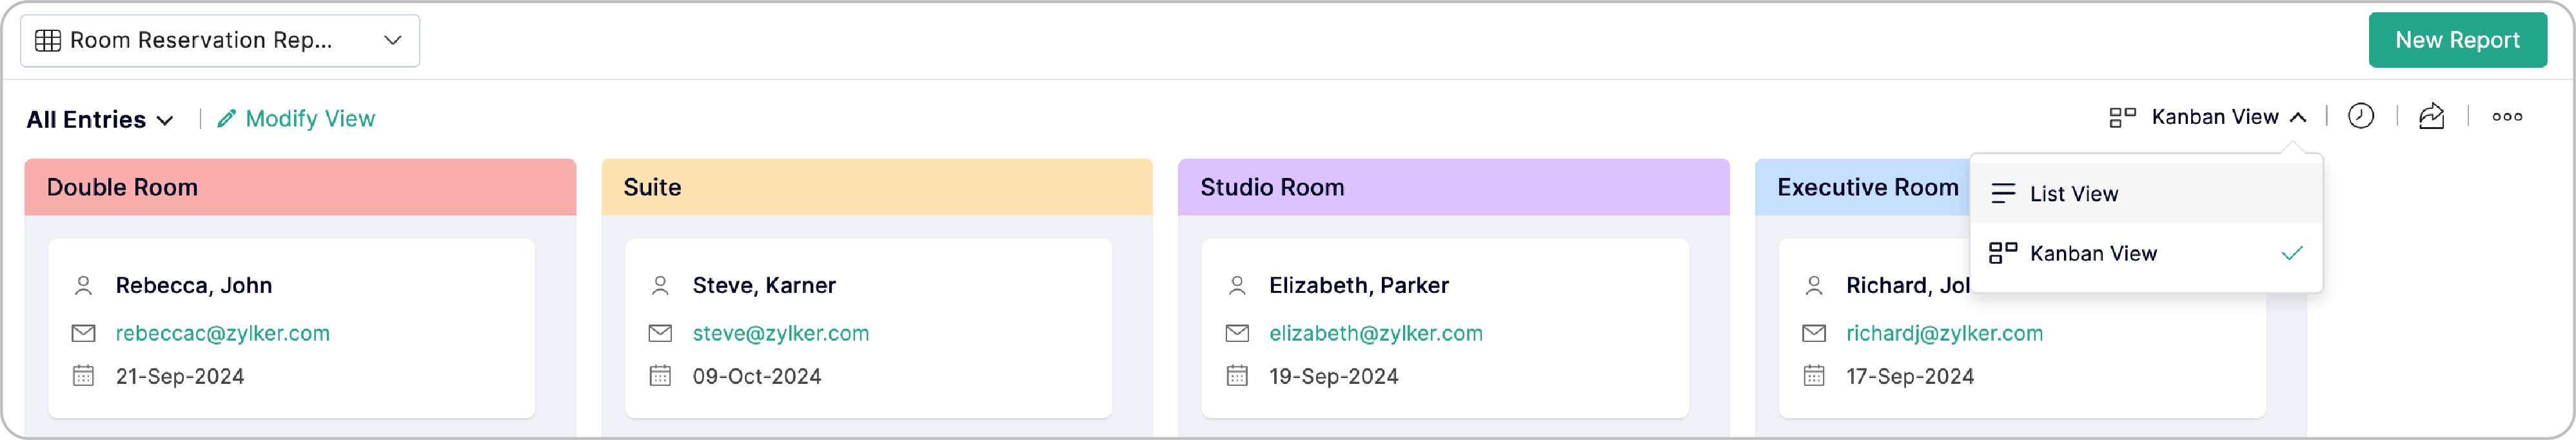
Task: Open the three-dots more options menu
Action: (x=2506, y=117)
